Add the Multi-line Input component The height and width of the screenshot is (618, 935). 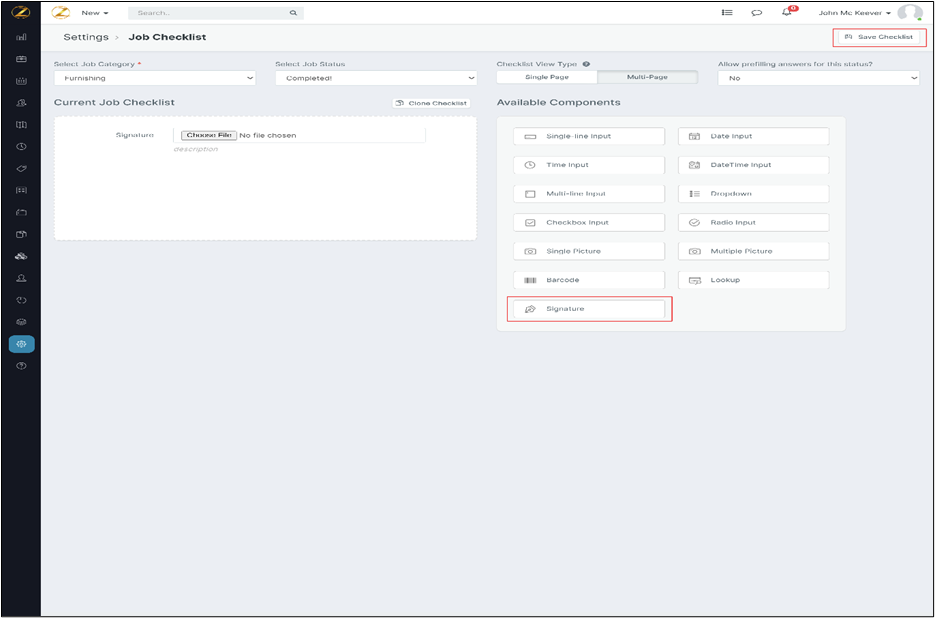click(x=589, y=194)
